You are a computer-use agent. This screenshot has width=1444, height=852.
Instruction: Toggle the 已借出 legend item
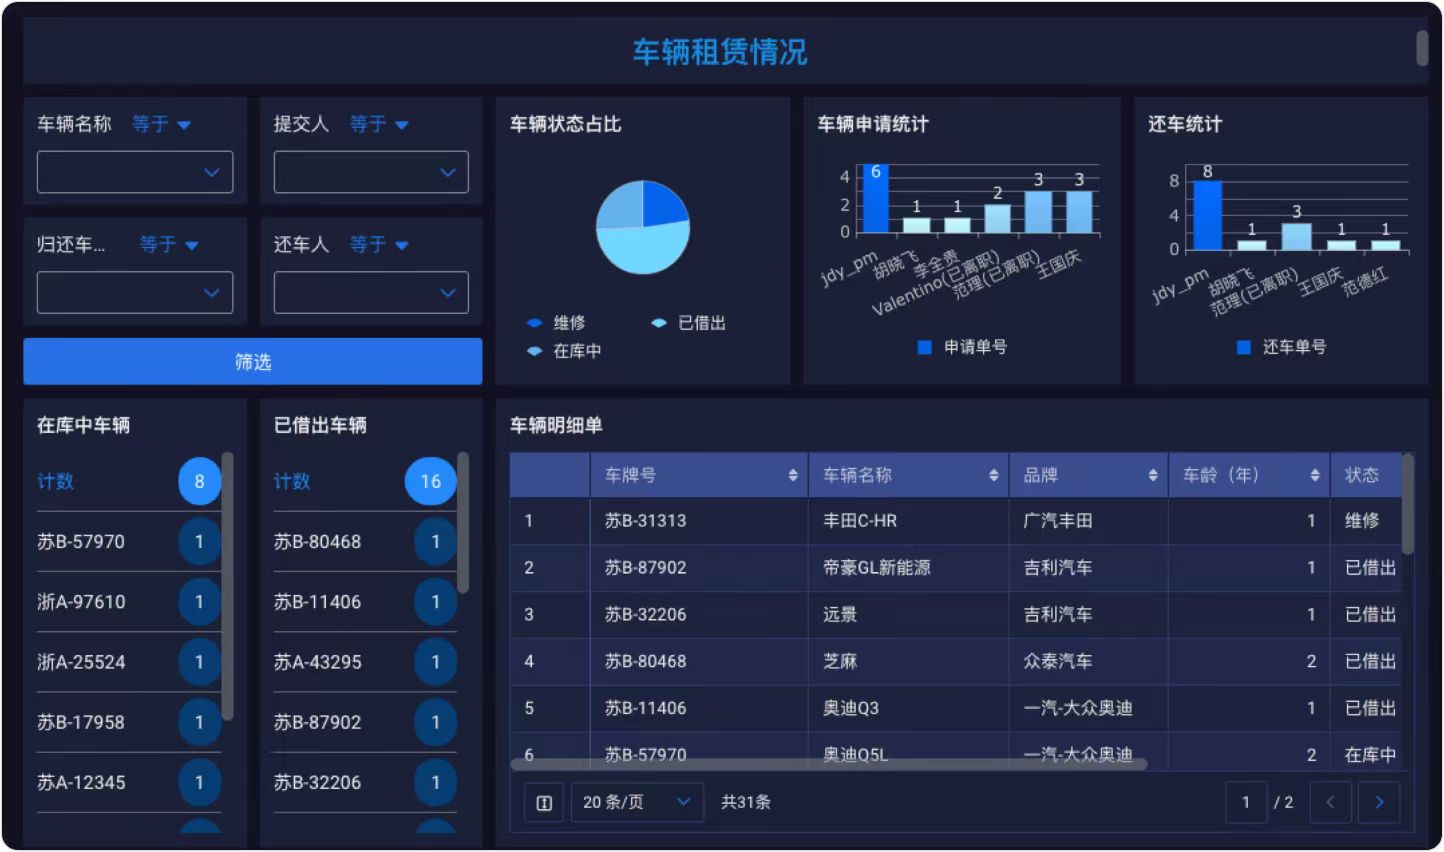[688, 323]
